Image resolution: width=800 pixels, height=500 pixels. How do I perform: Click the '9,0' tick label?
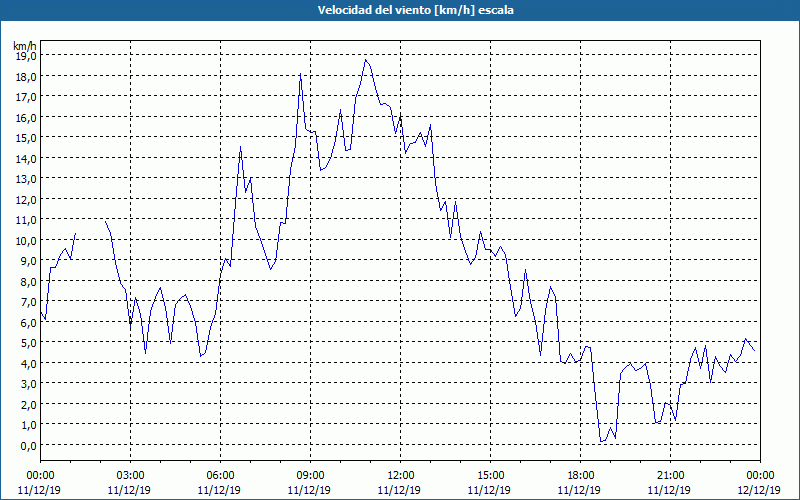tap(28, 261)
